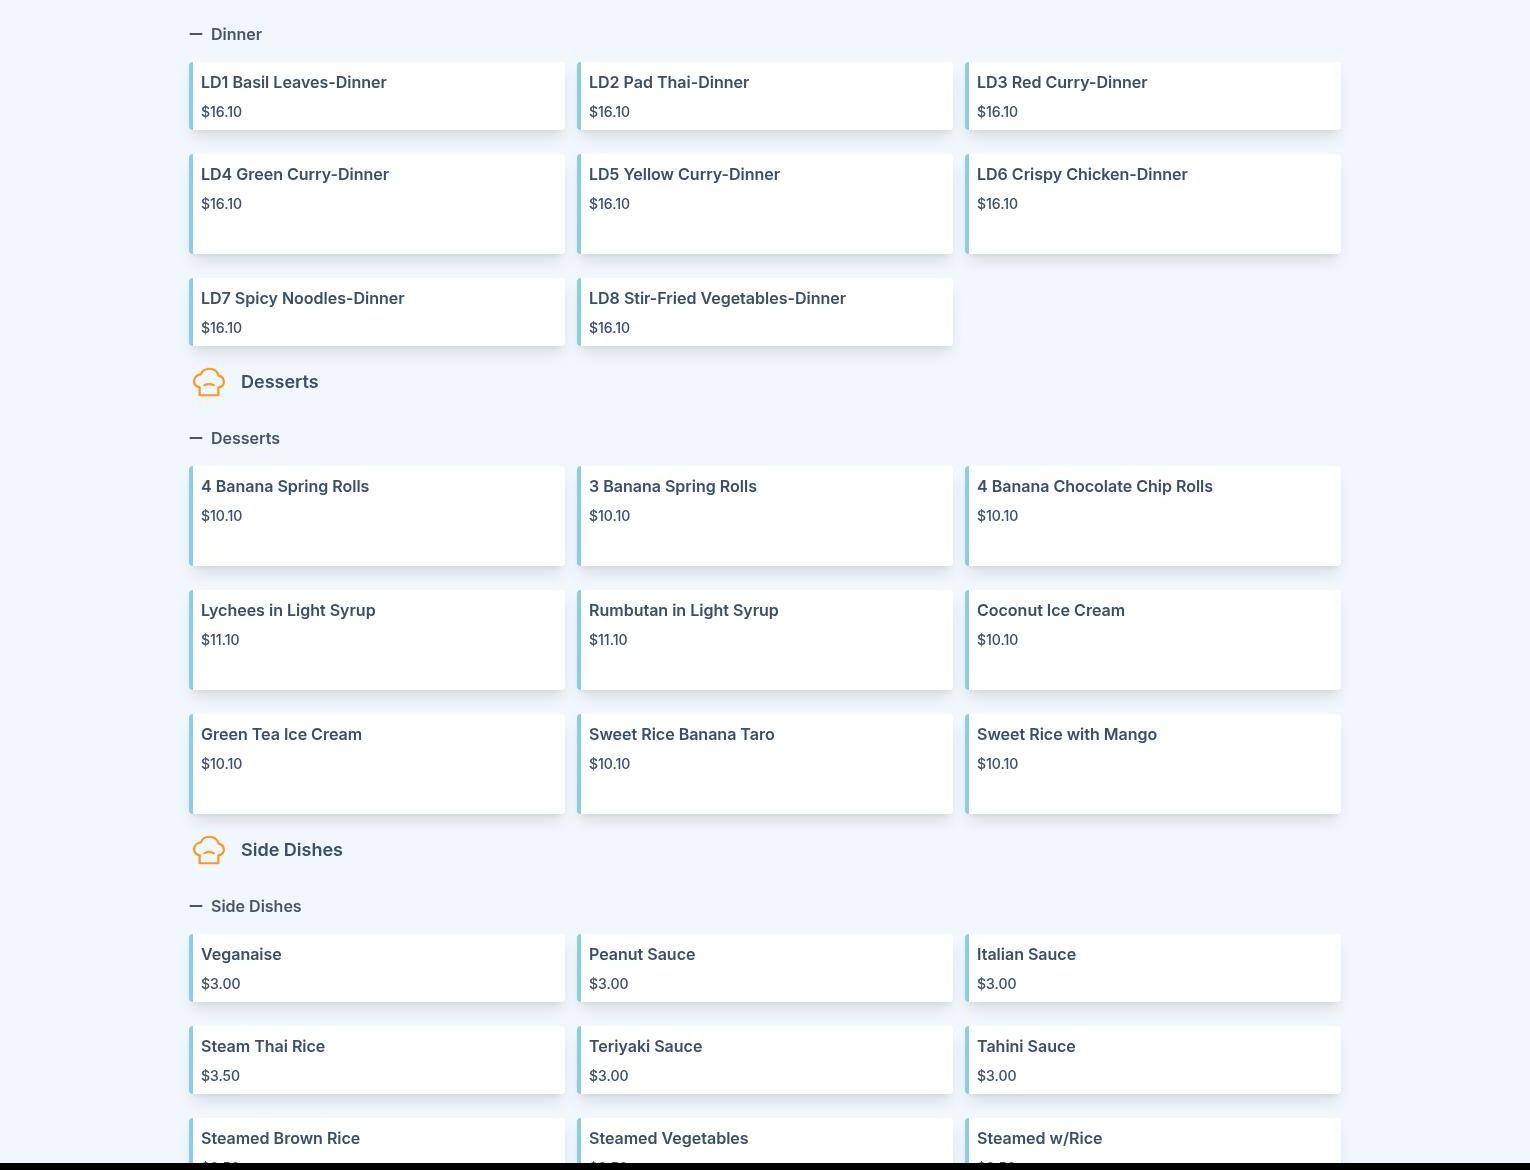Choose LD3 Red Curry-Dinner

[1153, 96]
